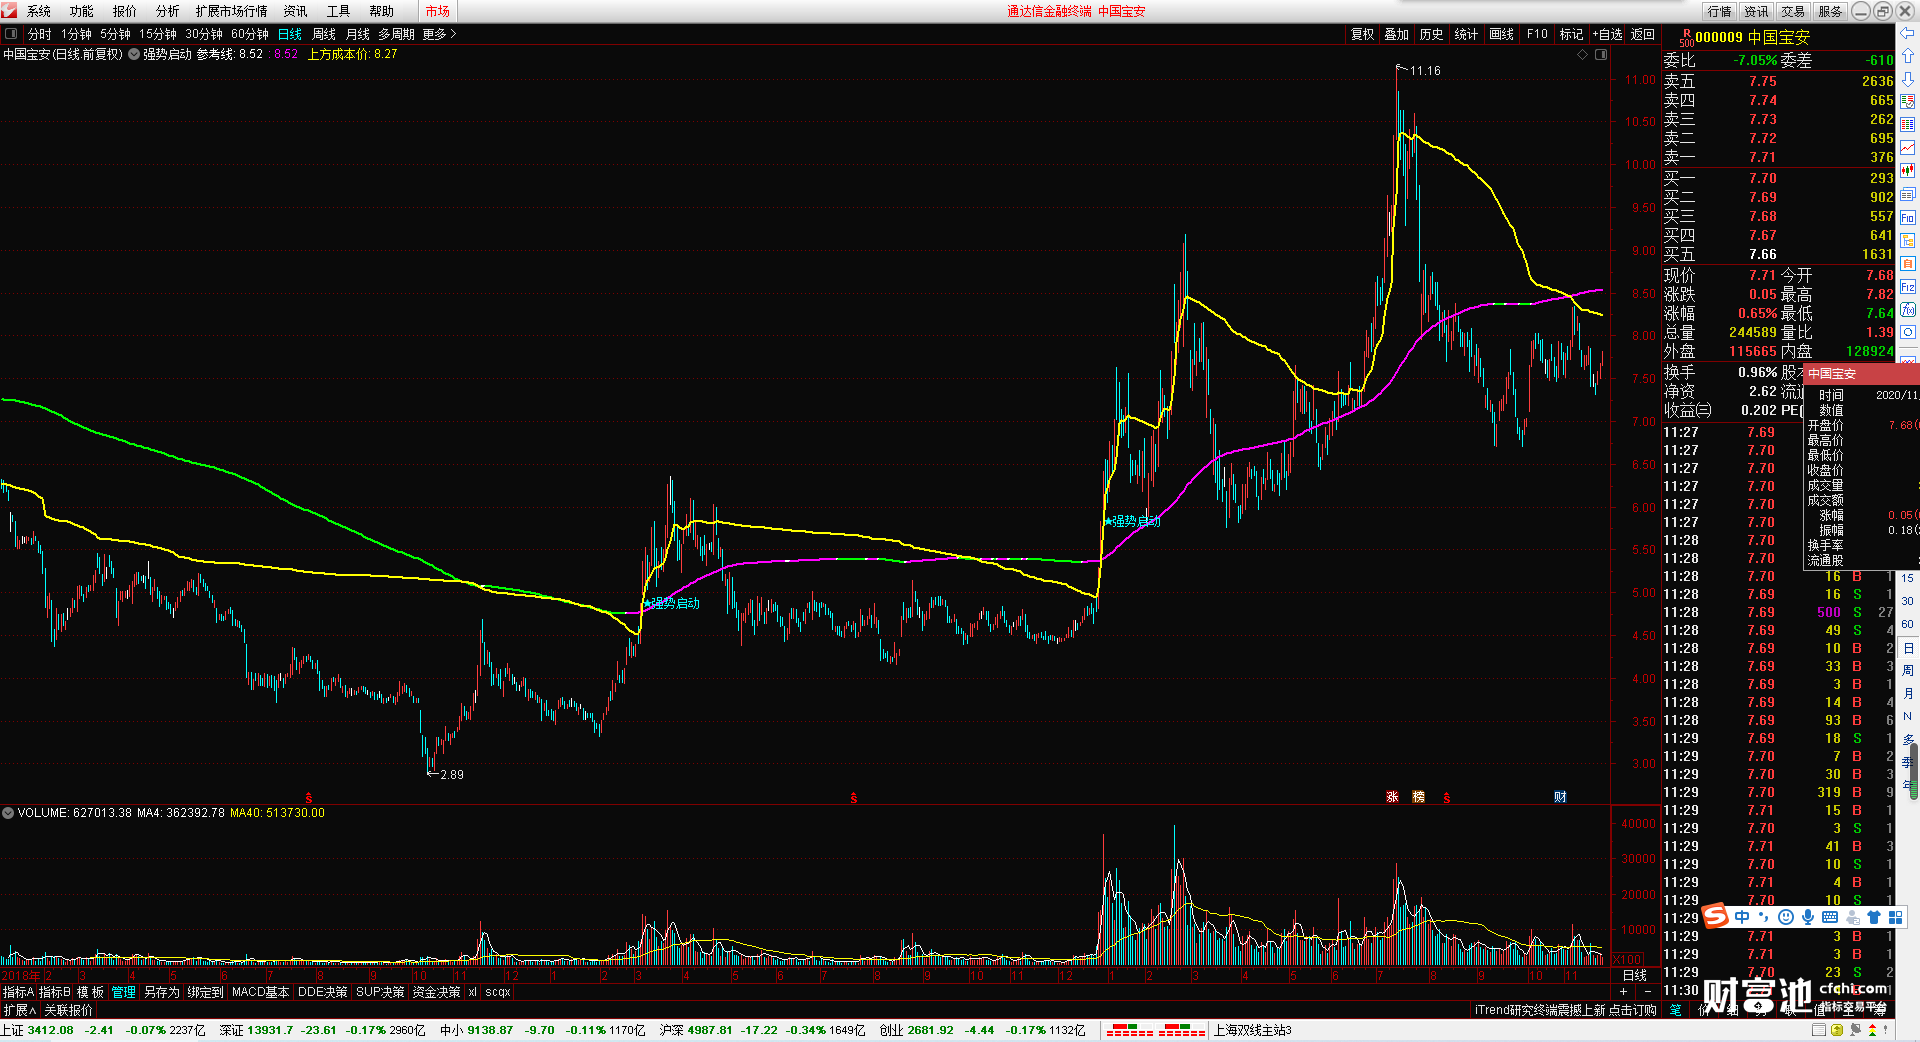The height and width of the screenshot is (1042, 1920).
Task: Open the 工具 menu
Action: pyautogui.click(x=339, y=11)
